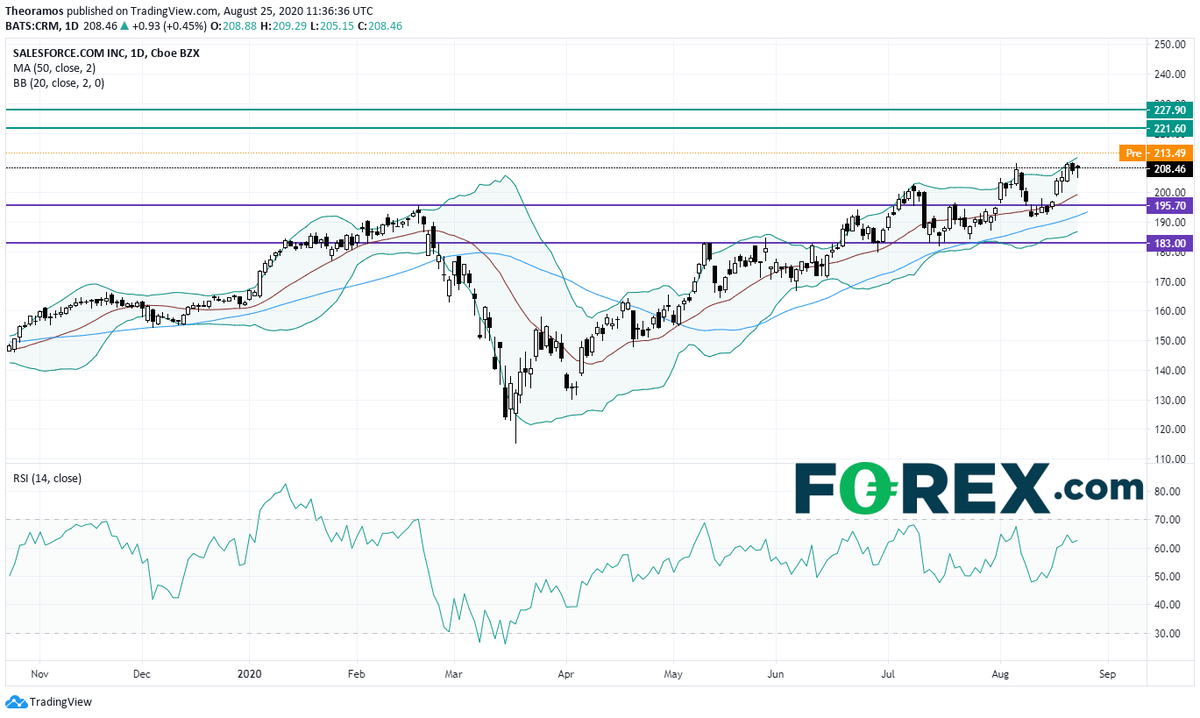1200x718 pixels.
Task: Click the RSI (14, close) indicator label
Action: [x=48, y=478]
